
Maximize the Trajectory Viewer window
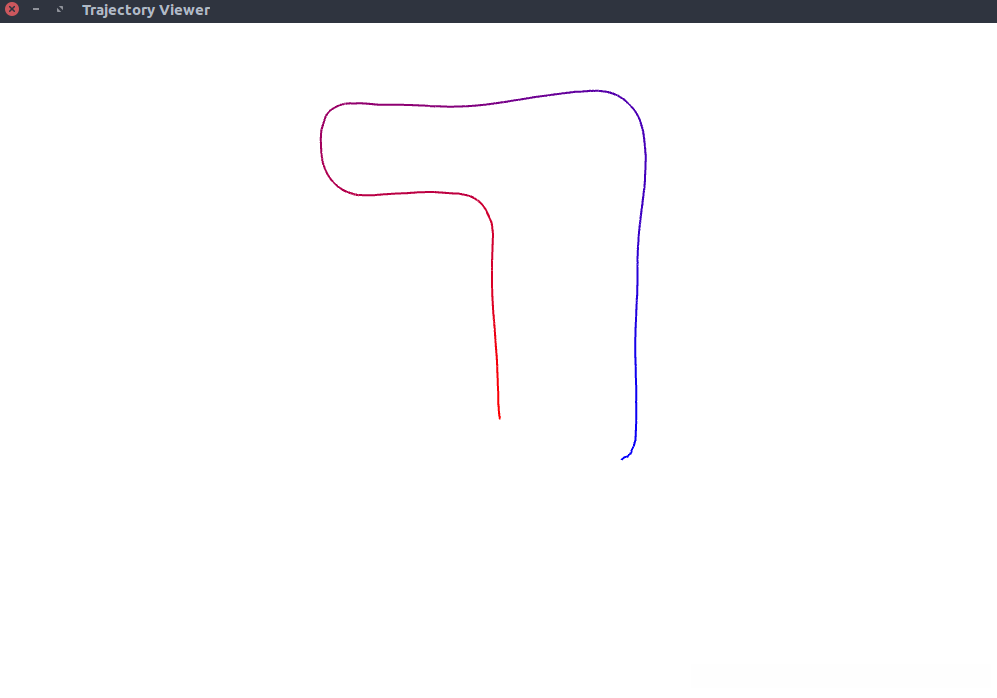coord(60,10)
